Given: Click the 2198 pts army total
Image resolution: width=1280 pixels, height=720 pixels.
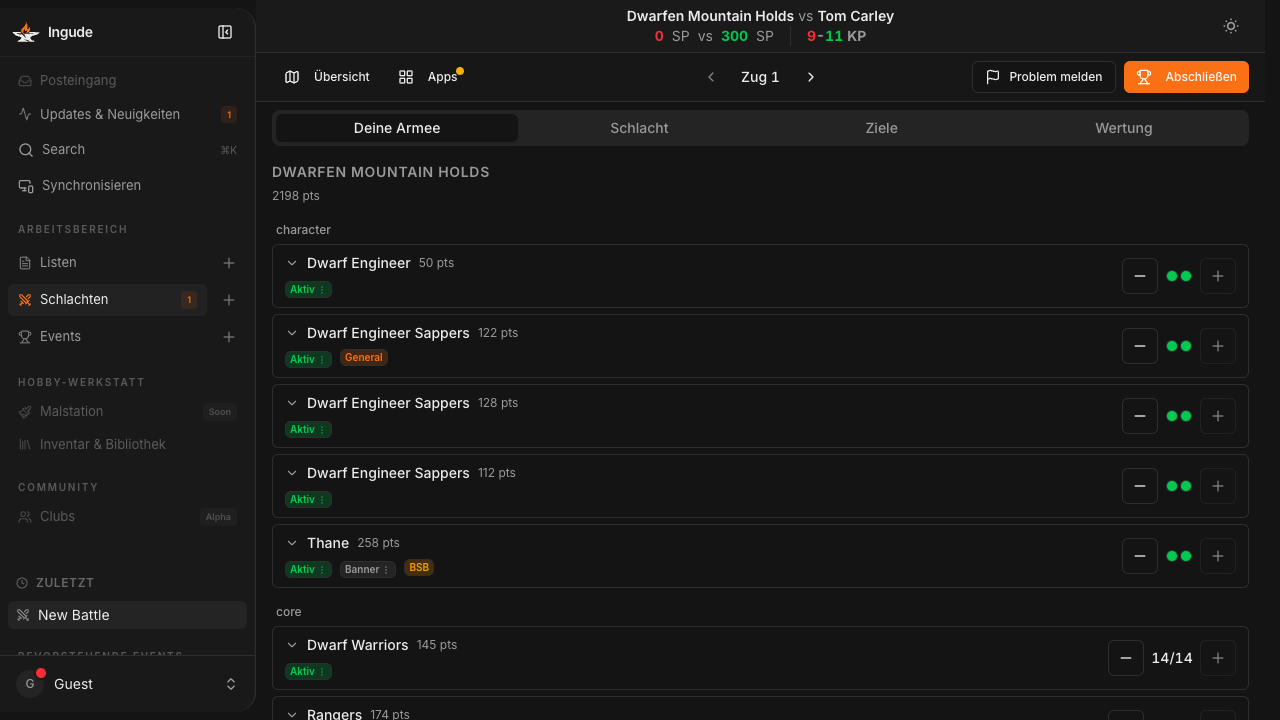Looking at the screenshot, I should click(x=296, y=196).
